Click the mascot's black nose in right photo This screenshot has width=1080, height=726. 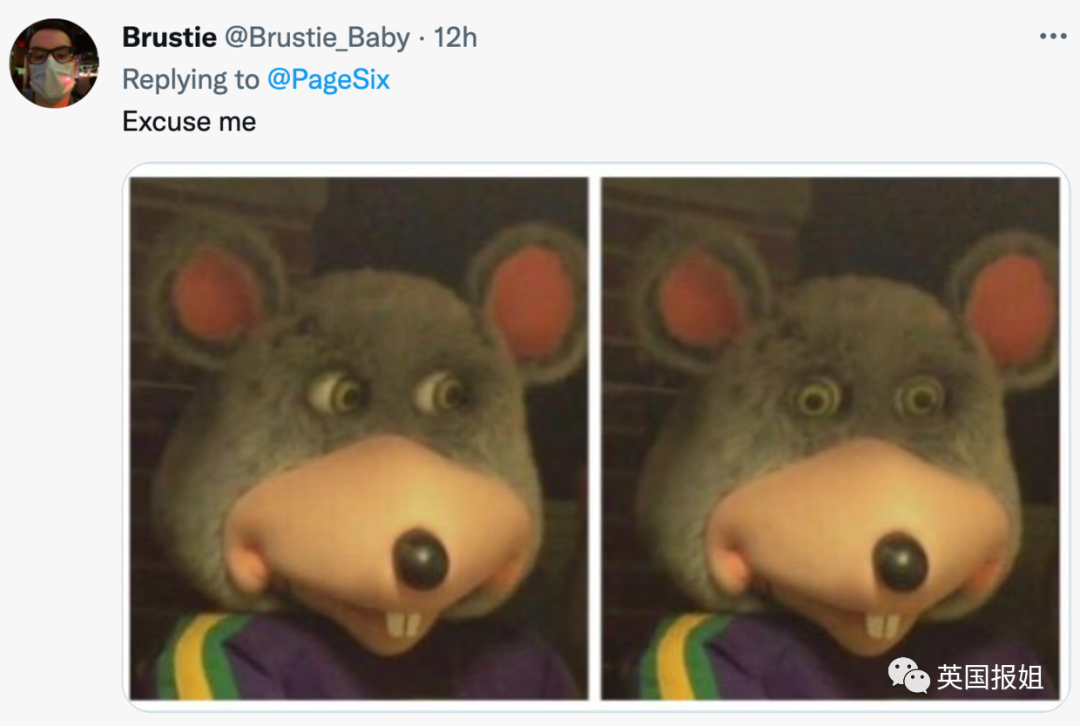[899, 561]
